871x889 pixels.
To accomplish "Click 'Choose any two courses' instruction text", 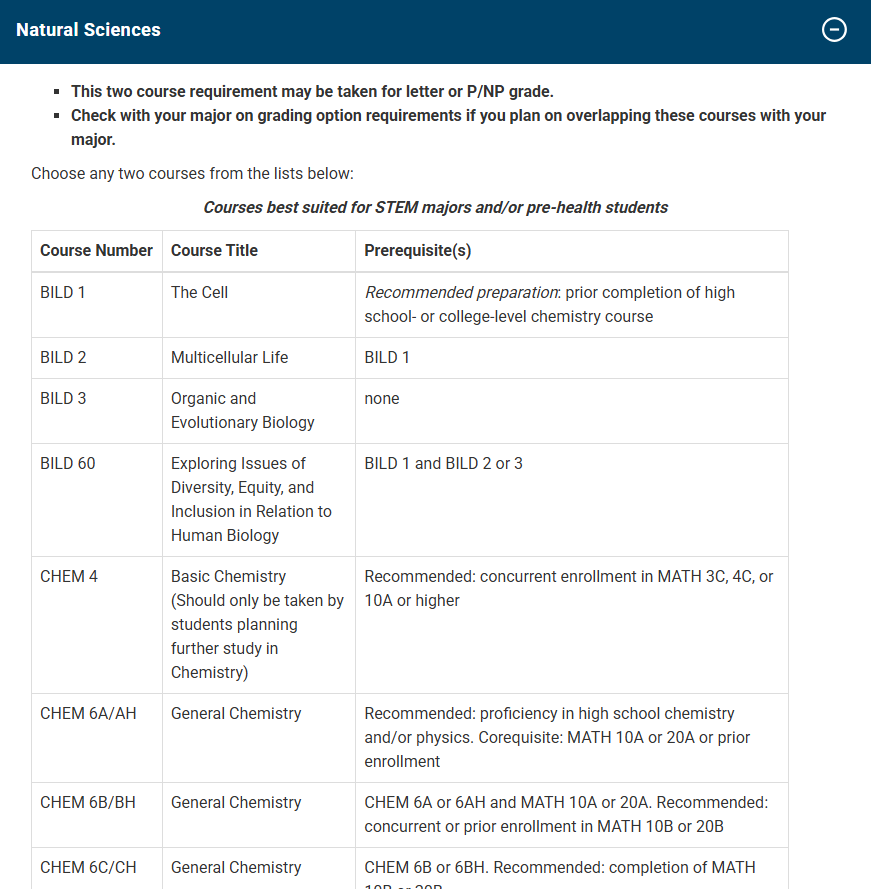I will [x=192, y=174].
